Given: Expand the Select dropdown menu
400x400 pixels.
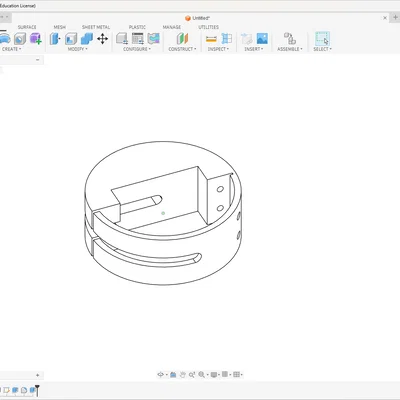Looking at the screenshot, I should (x=322, y=49).
